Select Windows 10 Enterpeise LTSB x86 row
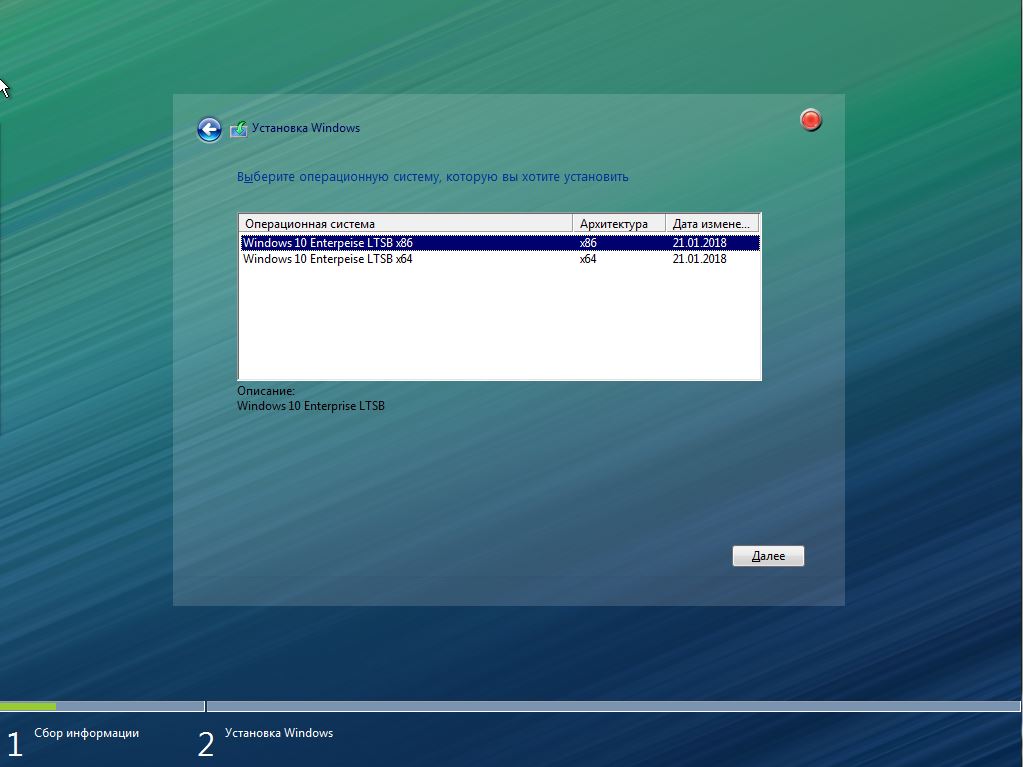The width and height of the screenshot is (1023, 767). pyautogui.click(x=500, y=243)
